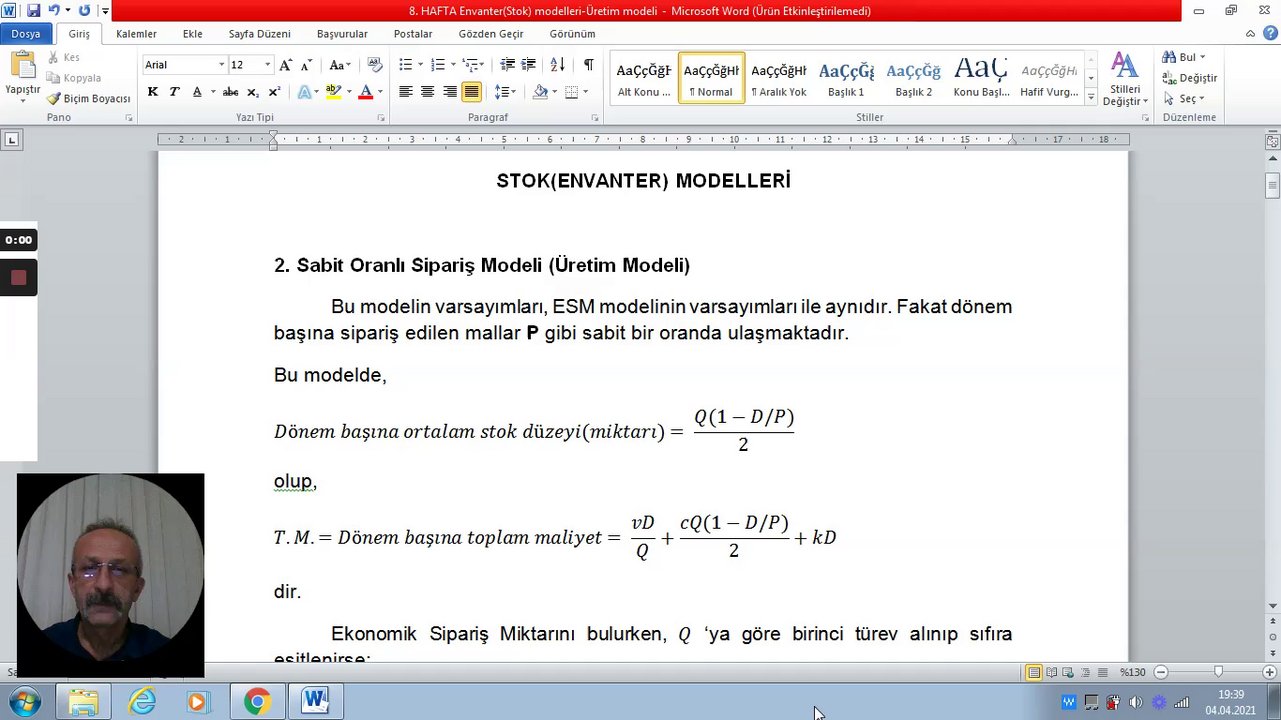Switch to the Ekle ribbon tab
Image resolution: width=1281 pixels, height=720 pixels.
[192, 34]
